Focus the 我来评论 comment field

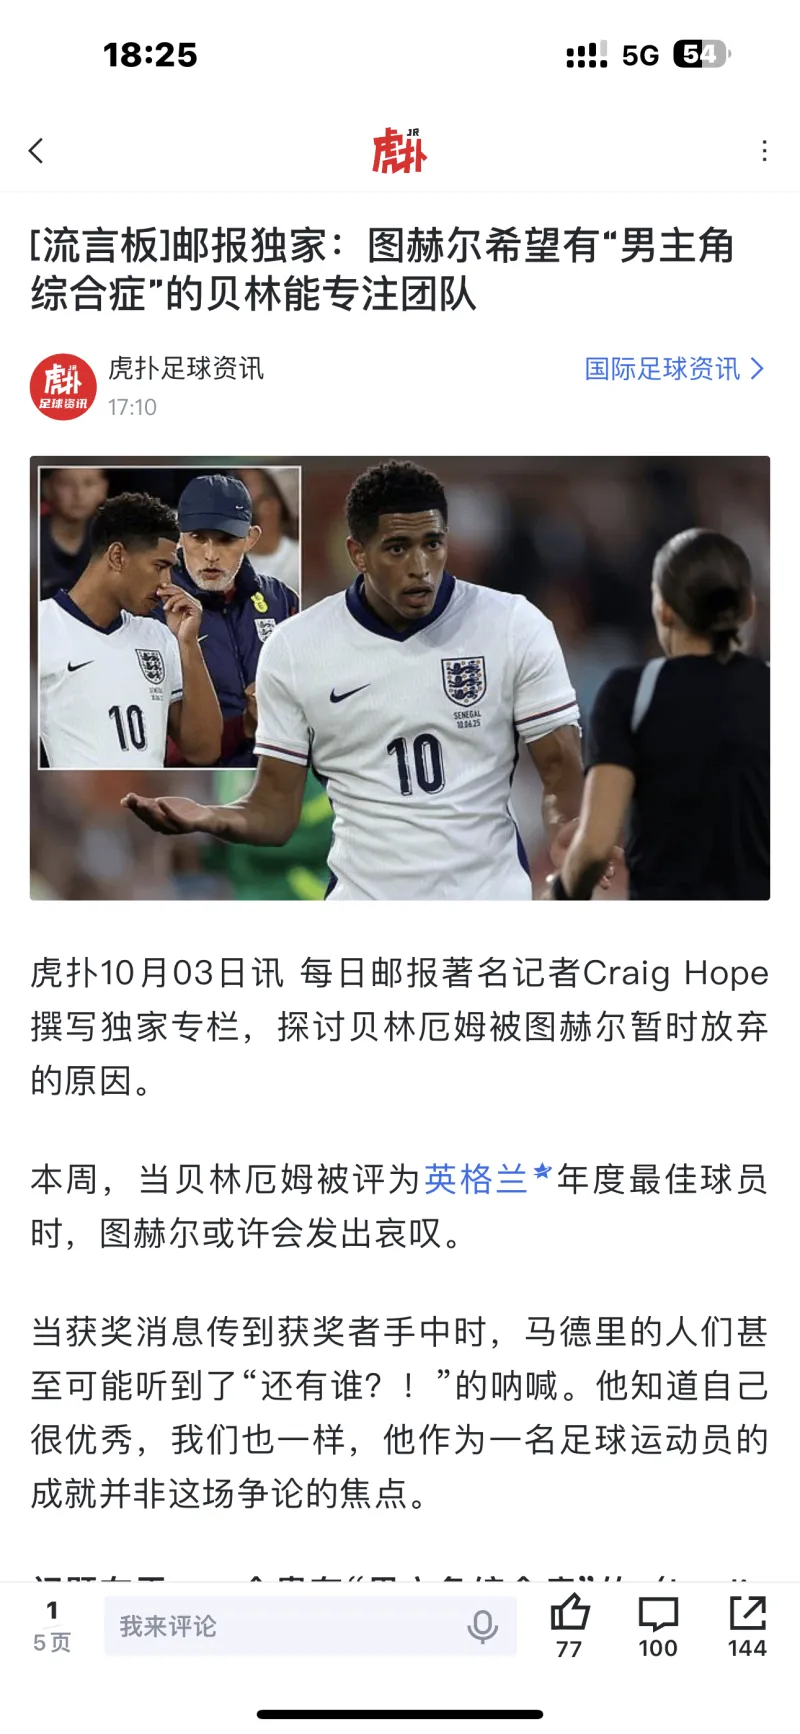(310, 1626)
